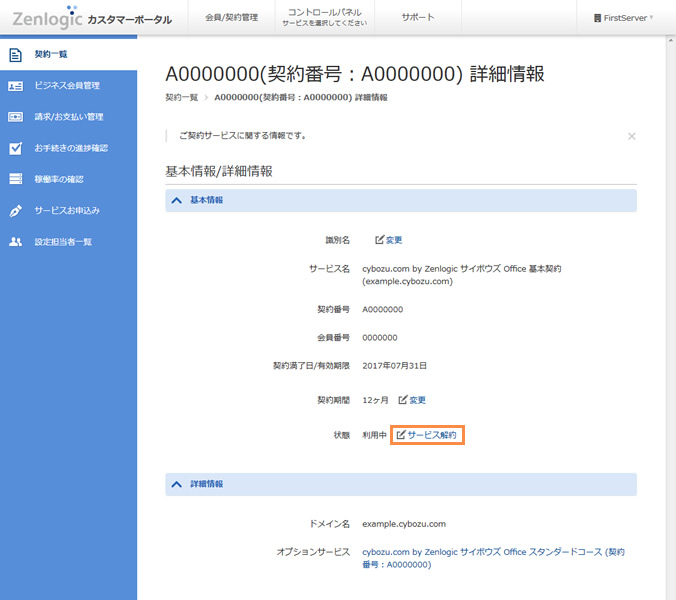Click the サービスお申込み pen icon
676x600 pixels.
15,211
